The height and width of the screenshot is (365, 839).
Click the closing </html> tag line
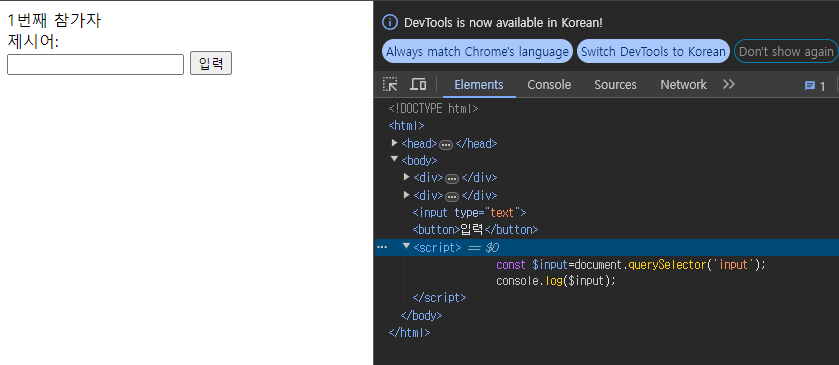409,332
